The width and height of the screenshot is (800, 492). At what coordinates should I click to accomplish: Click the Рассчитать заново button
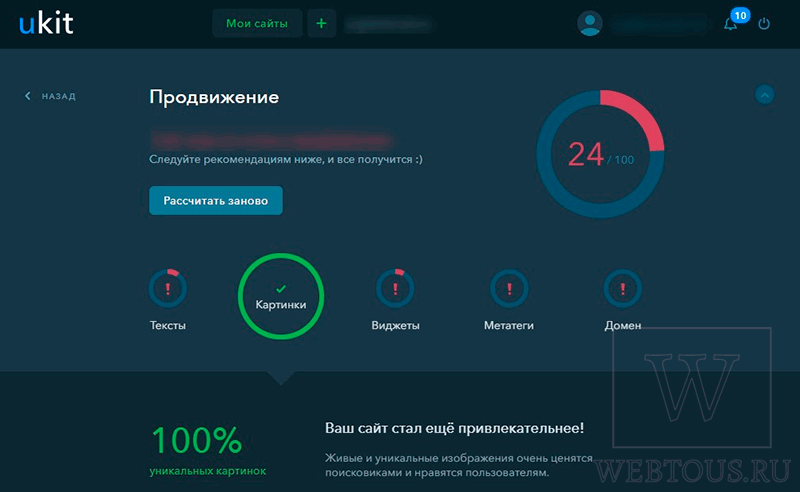tap(216, 201)
